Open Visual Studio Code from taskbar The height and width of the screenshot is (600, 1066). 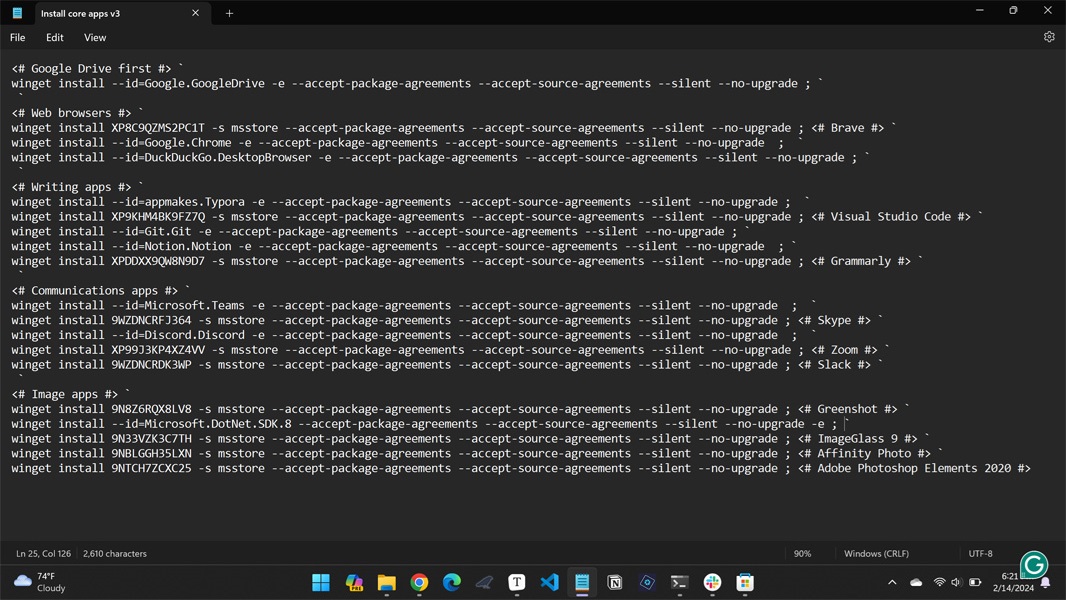coord(549,582)
